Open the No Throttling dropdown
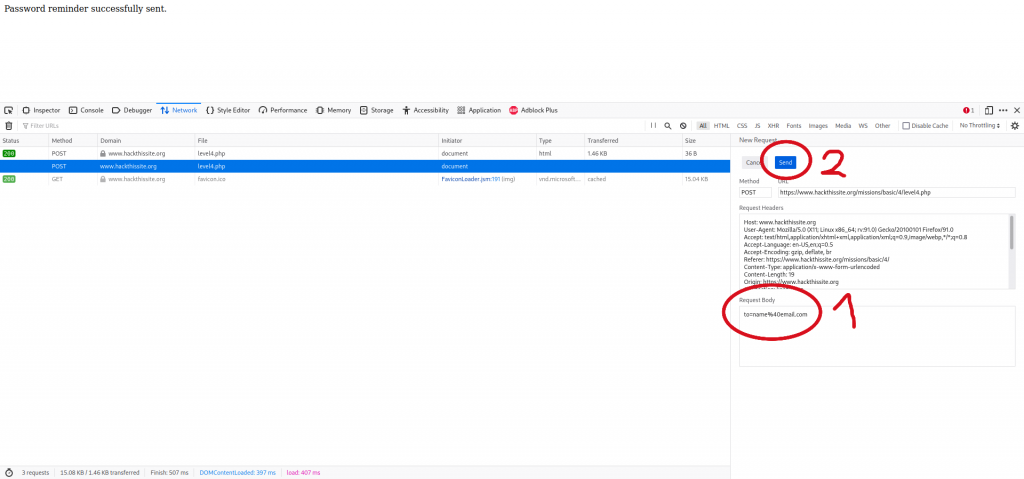The width and height of the screenshot is (1024, 479). click(980, 126)
